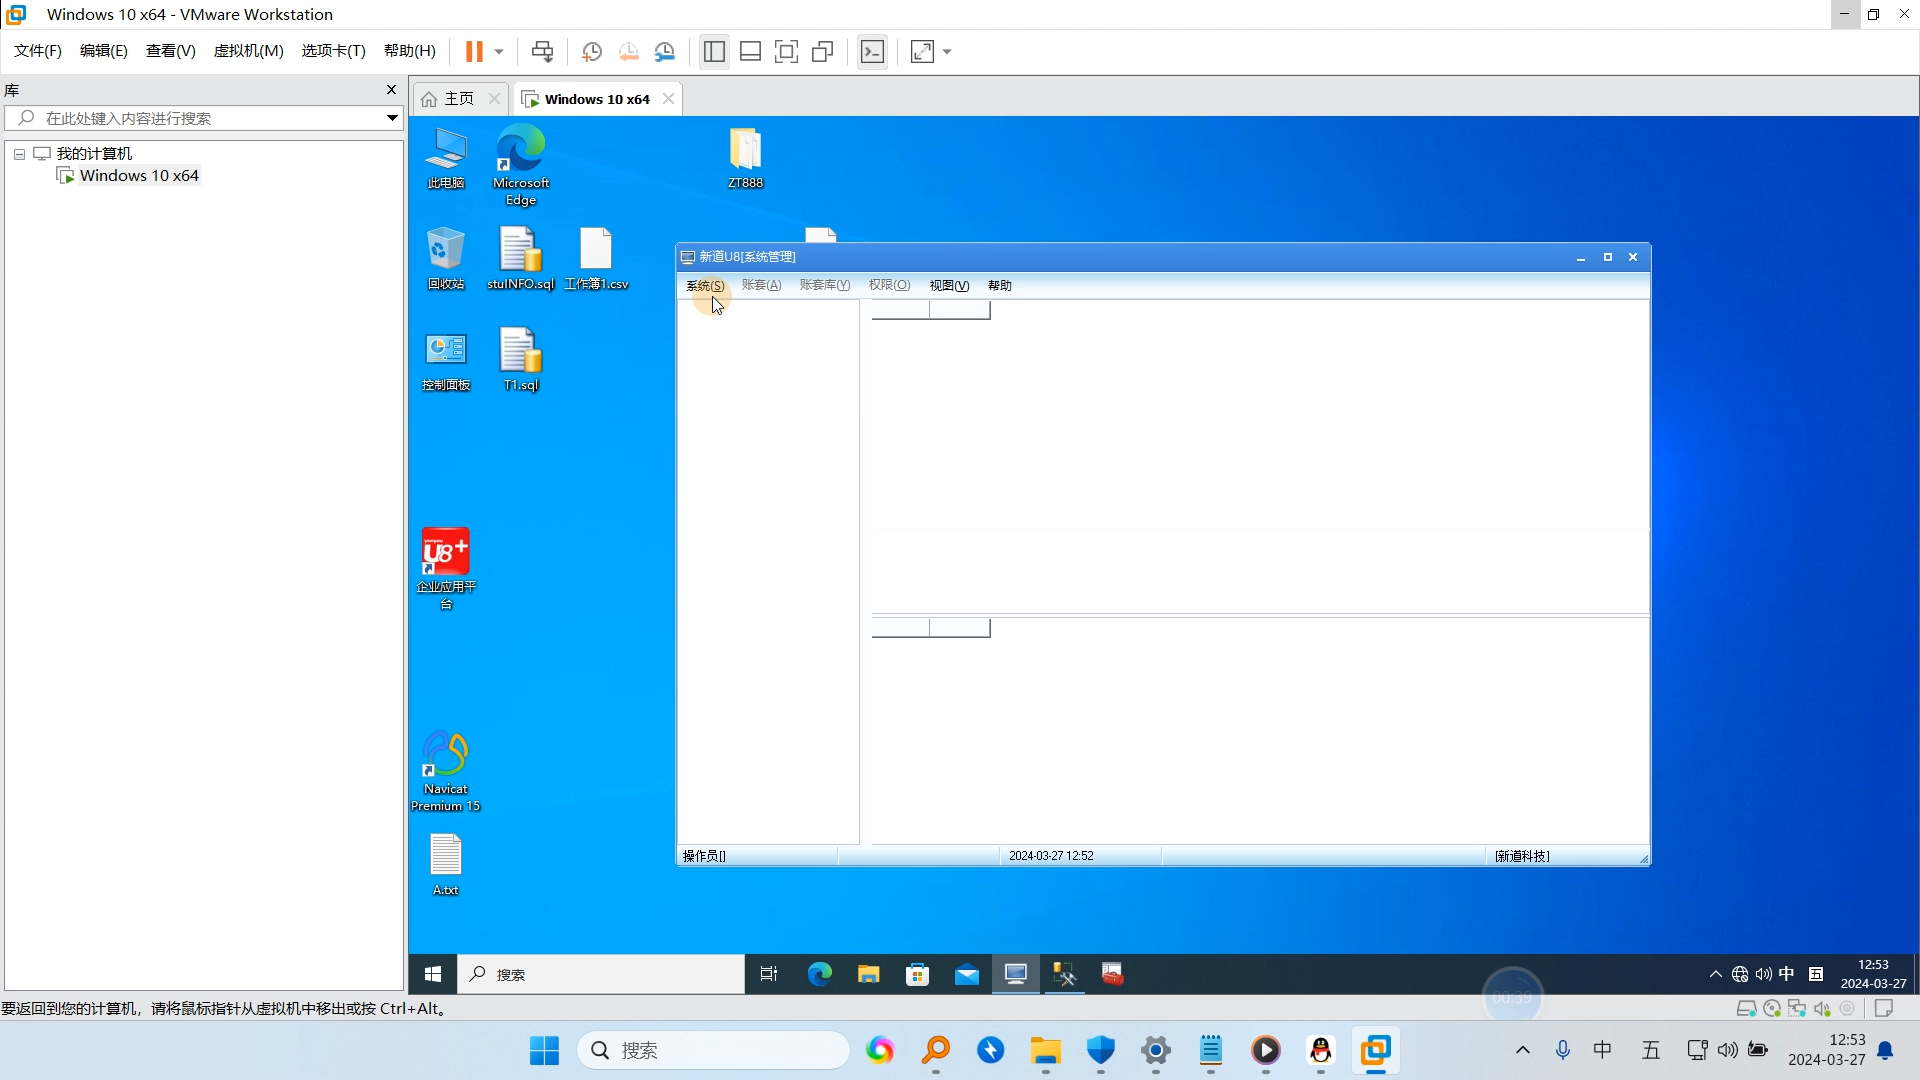The width and height of the screenshot is (1920, 1080).
Task: Expand the library search dropdown arrow
Action: [x=392, y=118]
